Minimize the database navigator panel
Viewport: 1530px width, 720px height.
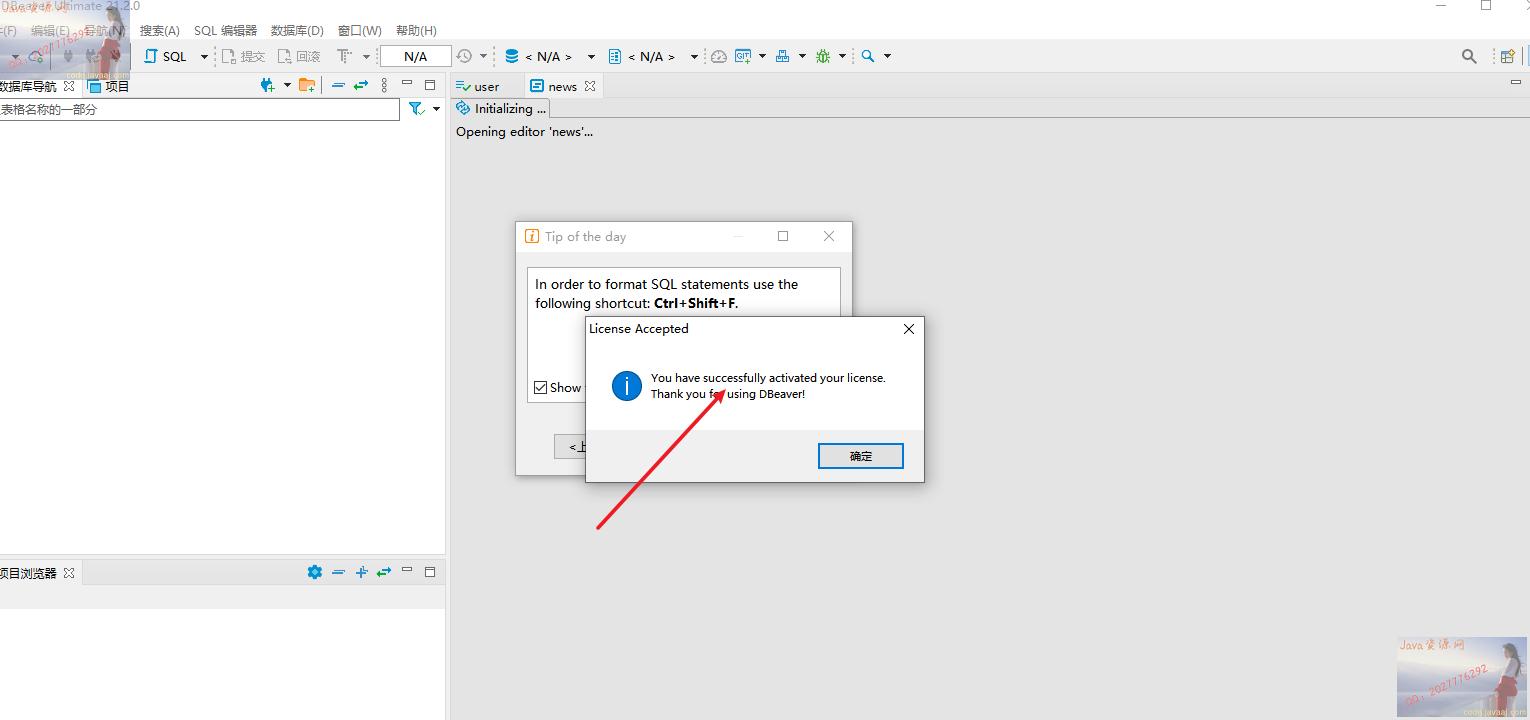407,84
